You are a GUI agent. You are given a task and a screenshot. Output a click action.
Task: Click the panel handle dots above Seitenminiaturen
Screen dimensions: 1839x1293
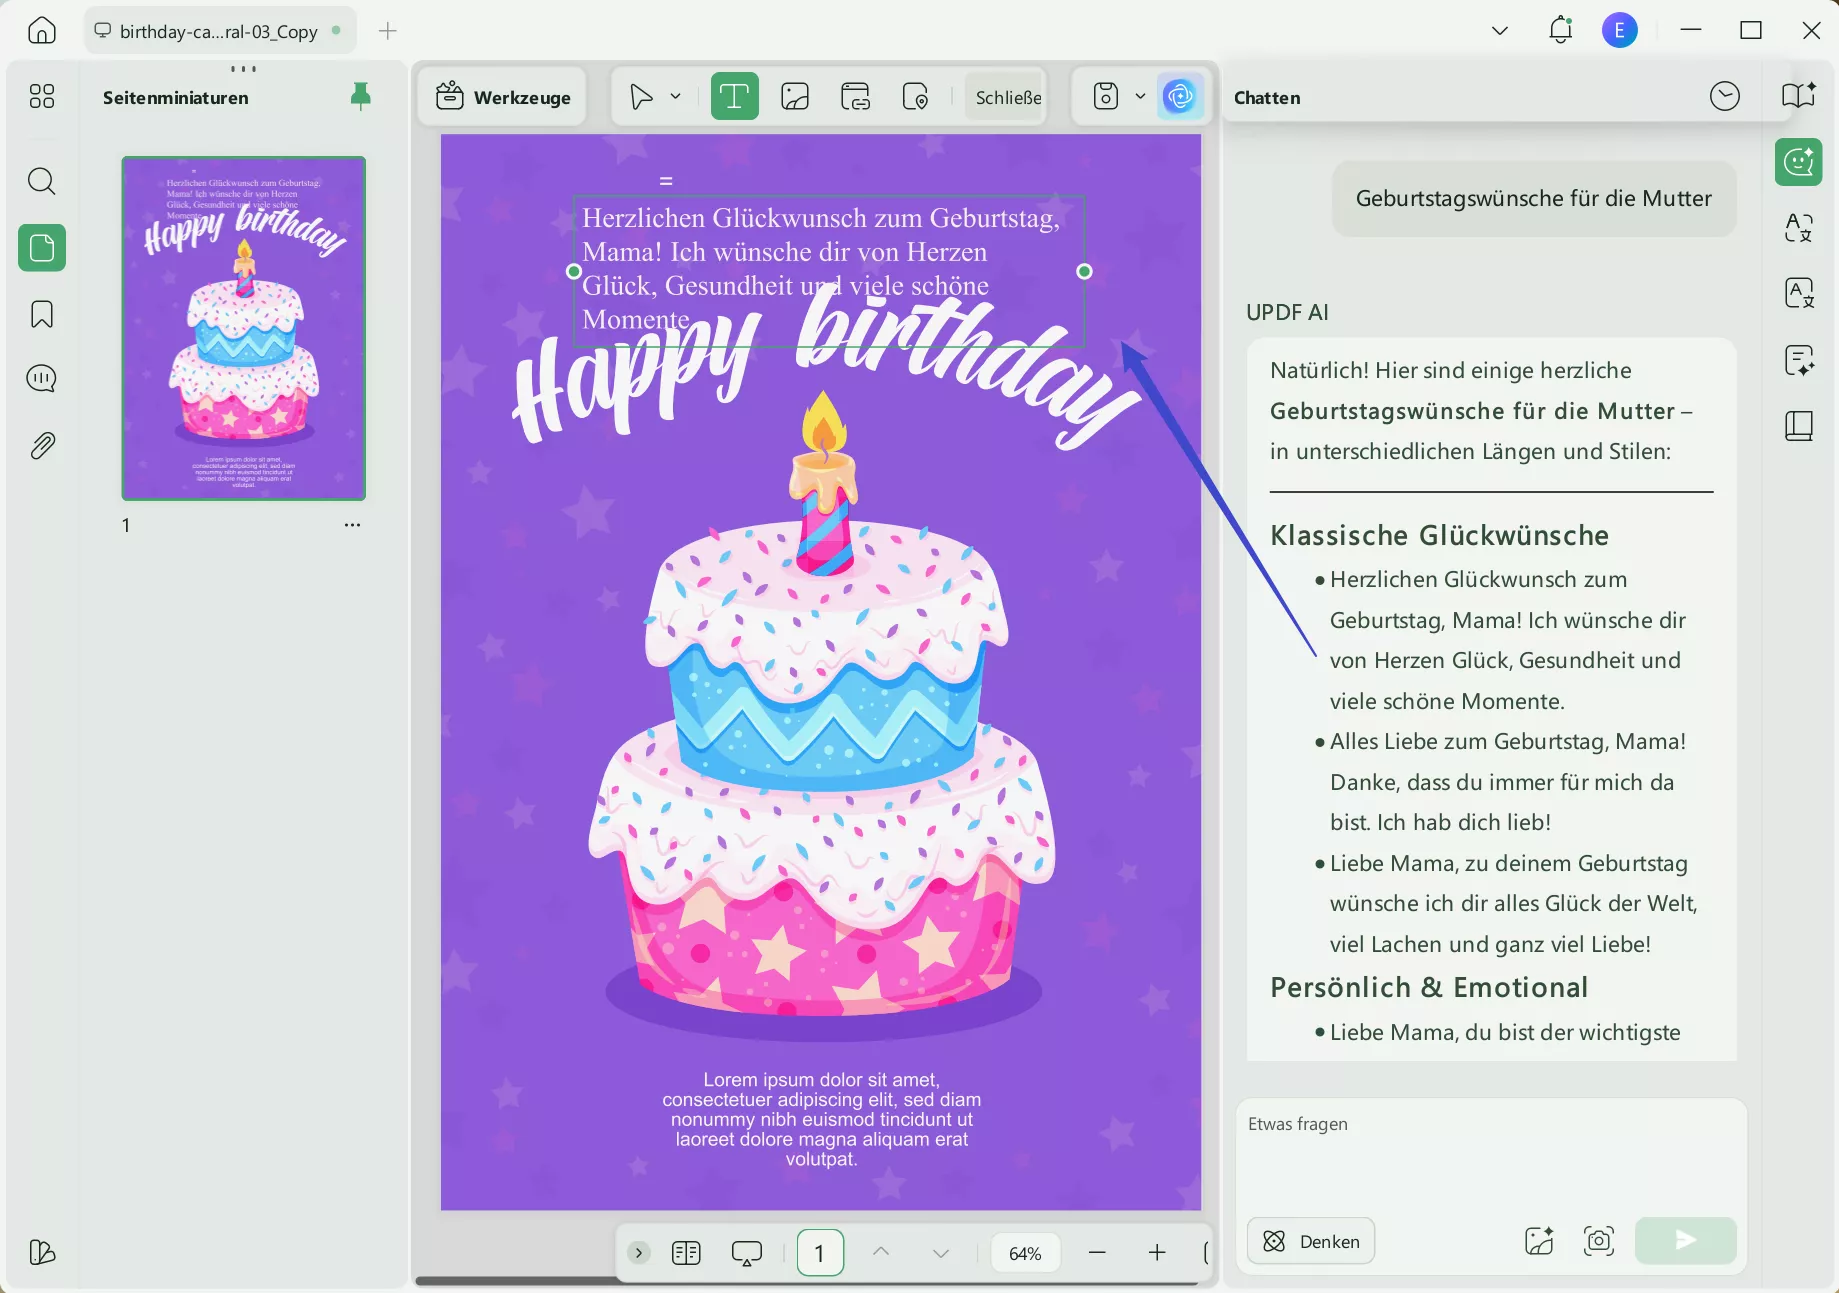pos(244,69)
